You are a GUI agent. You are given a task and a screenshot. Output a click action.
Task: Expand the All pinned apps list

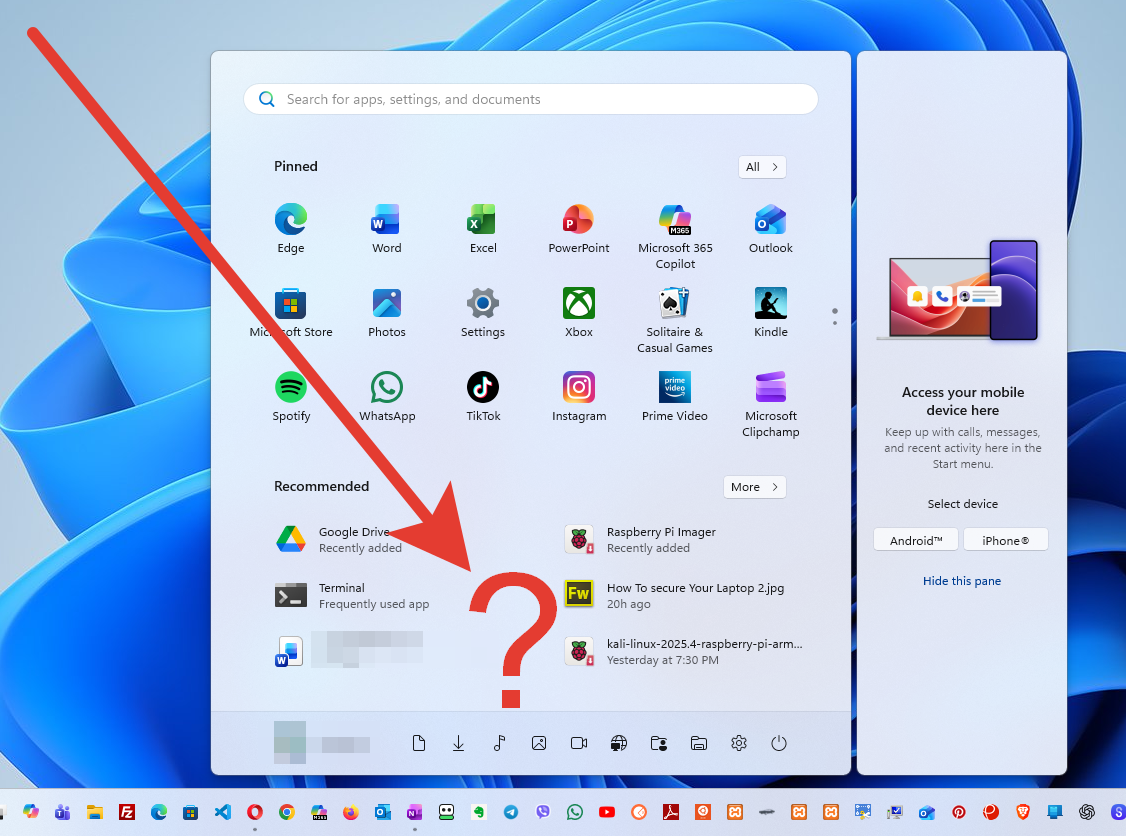pos(762,167)
